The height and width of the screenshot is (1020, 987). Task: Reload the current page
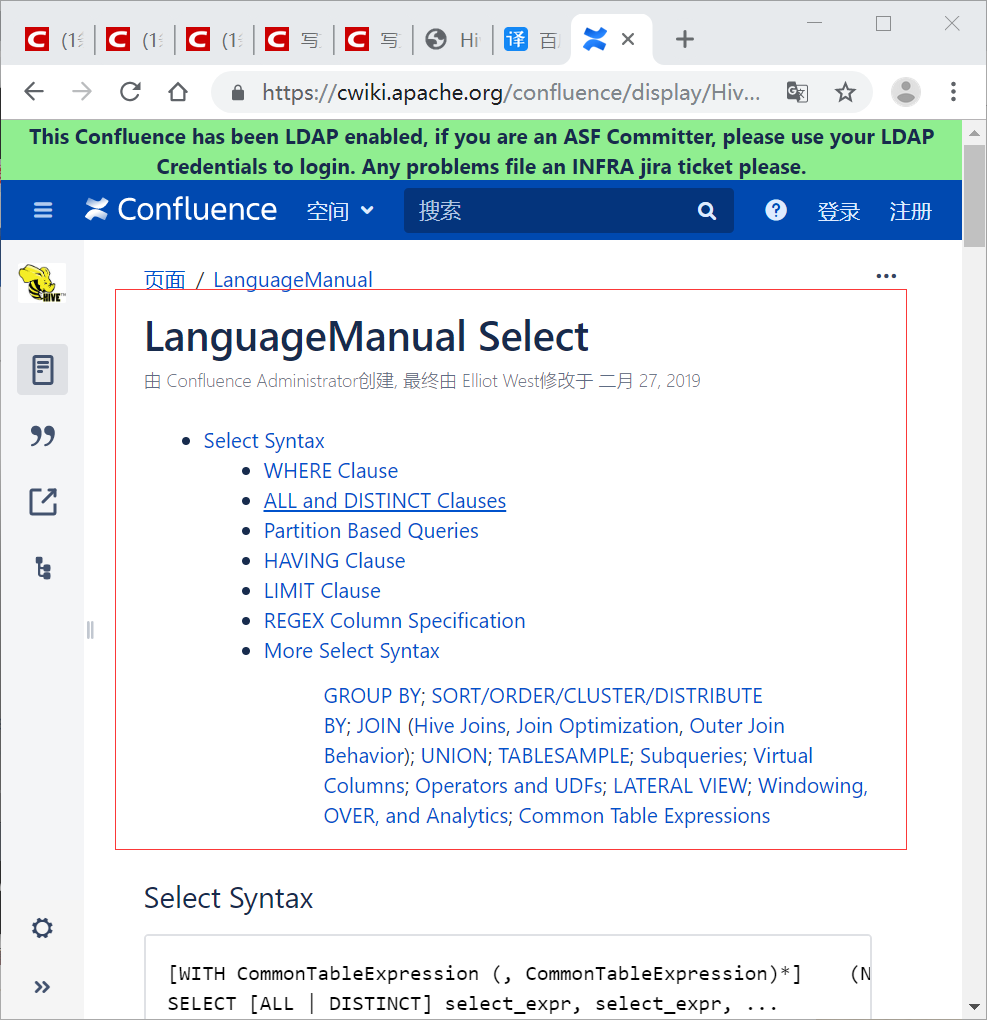[130, 92]
